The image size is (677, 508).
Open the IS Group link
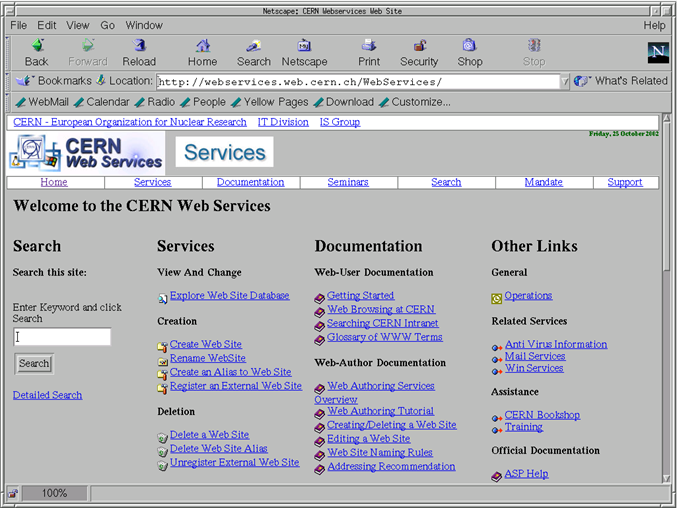click(x=340, y=122)
